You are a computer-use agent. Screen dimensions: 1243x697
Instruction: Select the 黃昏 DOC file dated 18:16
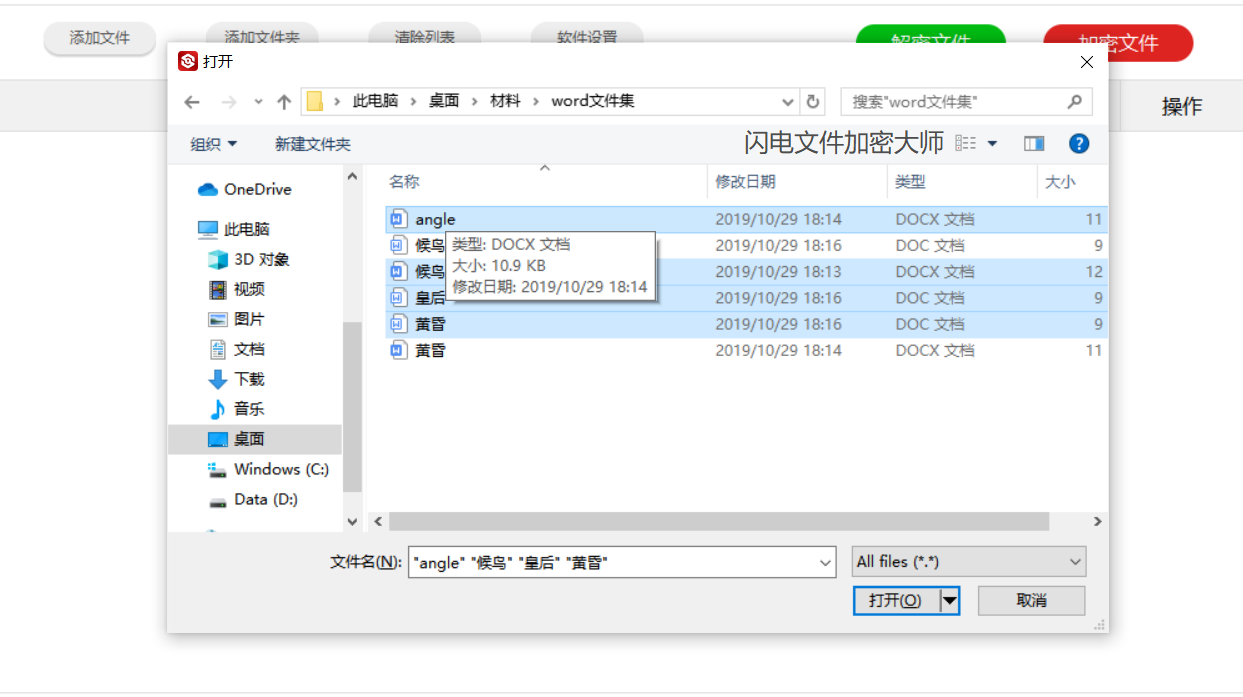[x=745, y=324]
